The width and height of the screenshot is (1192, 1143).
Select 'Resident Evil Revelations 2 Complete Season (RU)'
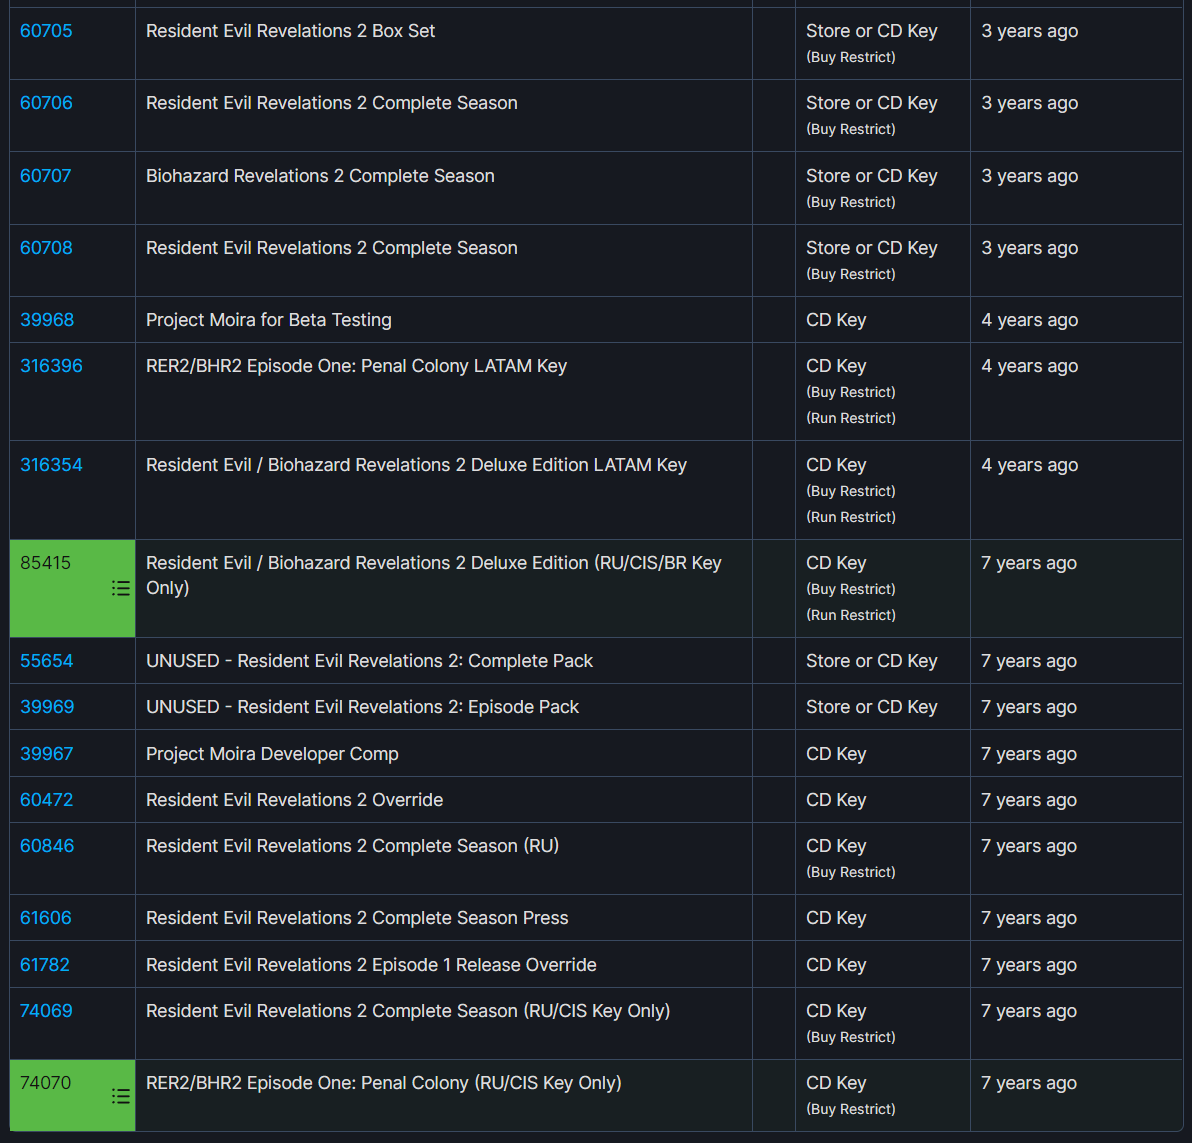pos(353,846)
